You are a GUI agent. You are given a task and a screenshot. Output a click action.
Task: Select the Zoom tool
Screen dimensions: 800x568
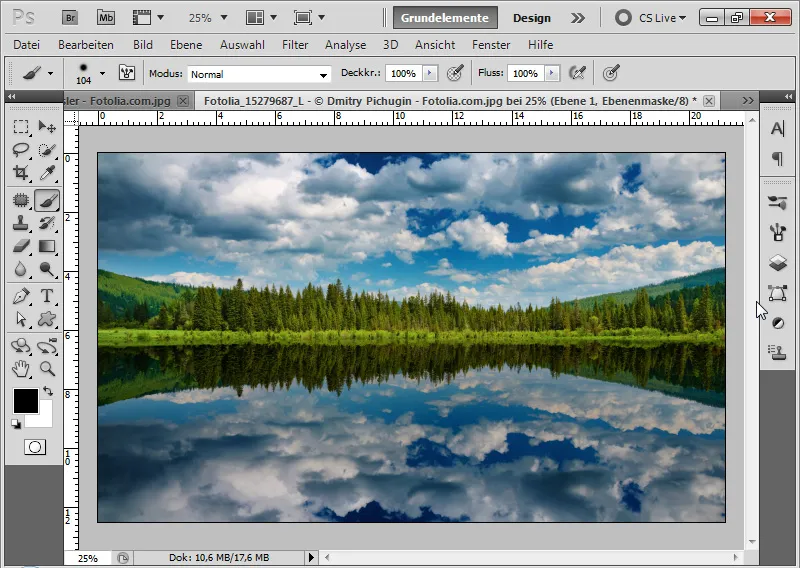(47, 368)
